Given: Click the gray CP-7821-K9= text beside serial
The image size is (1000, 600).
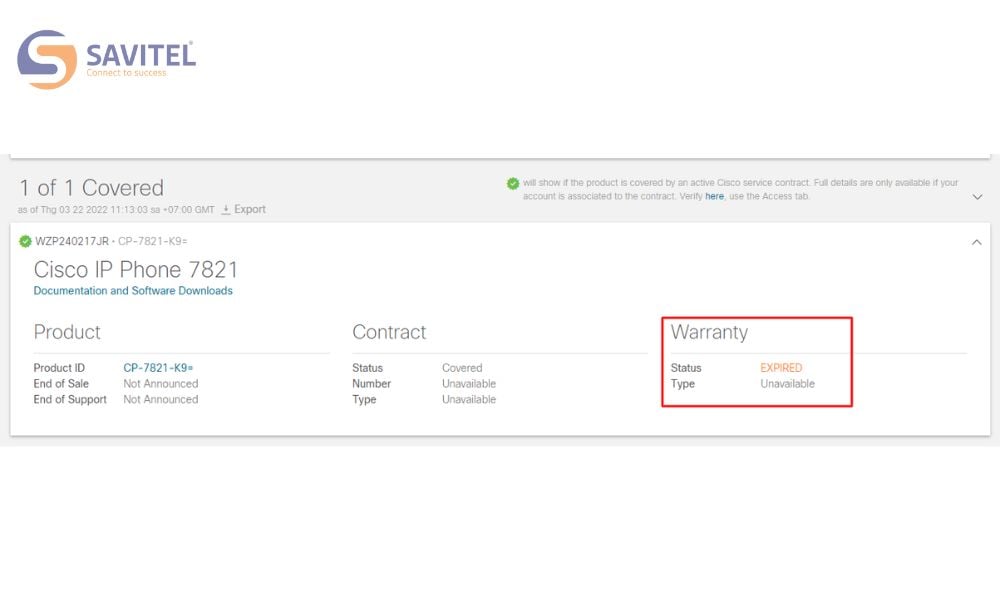Looking at the screenshot, I should point(152,241).
